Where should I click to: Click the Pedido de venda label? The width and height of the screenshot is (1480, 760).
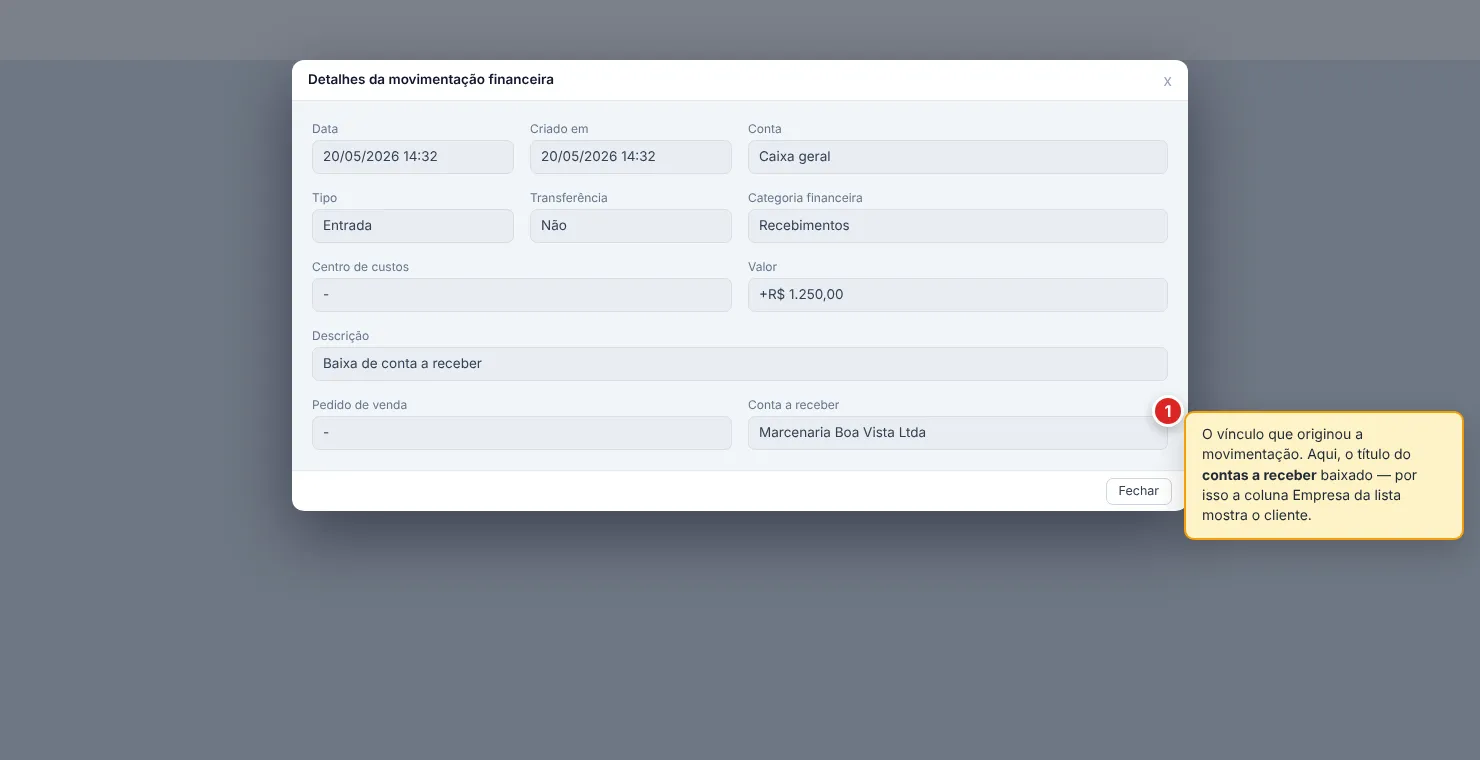[359, 405]
